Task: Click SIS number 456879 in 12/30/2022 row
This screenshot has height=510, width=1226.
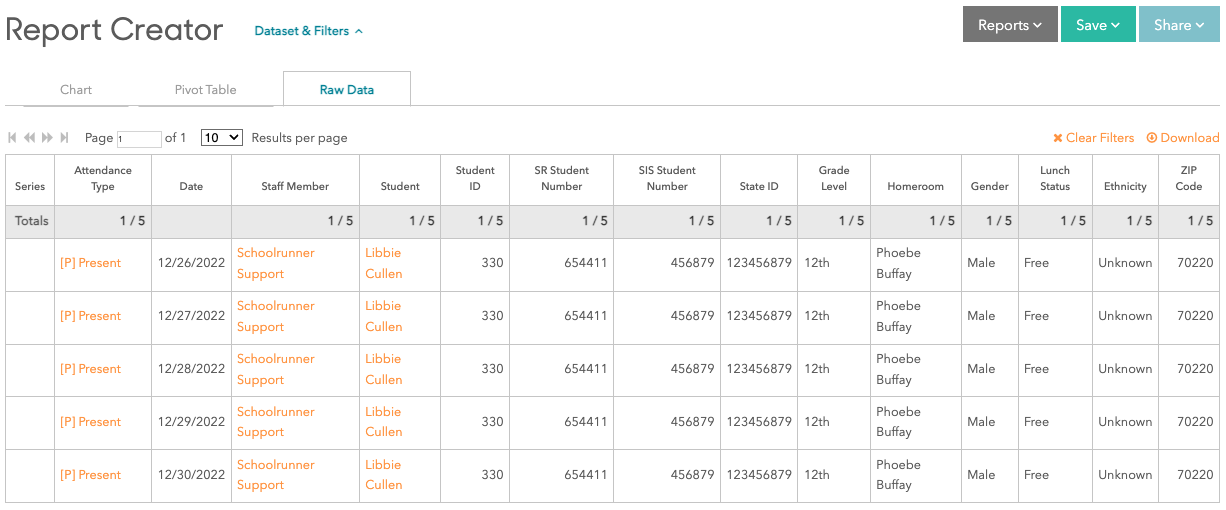Action: pos(692,475)
